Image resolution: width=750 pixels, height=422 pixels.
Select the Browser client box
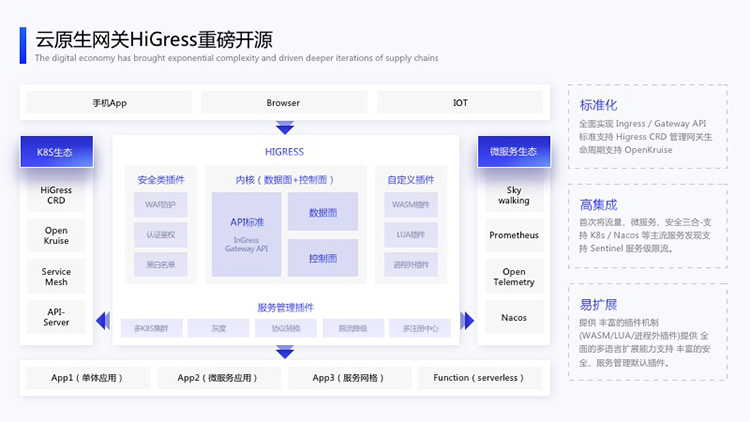pyautogui.click(x=284, y=102)
